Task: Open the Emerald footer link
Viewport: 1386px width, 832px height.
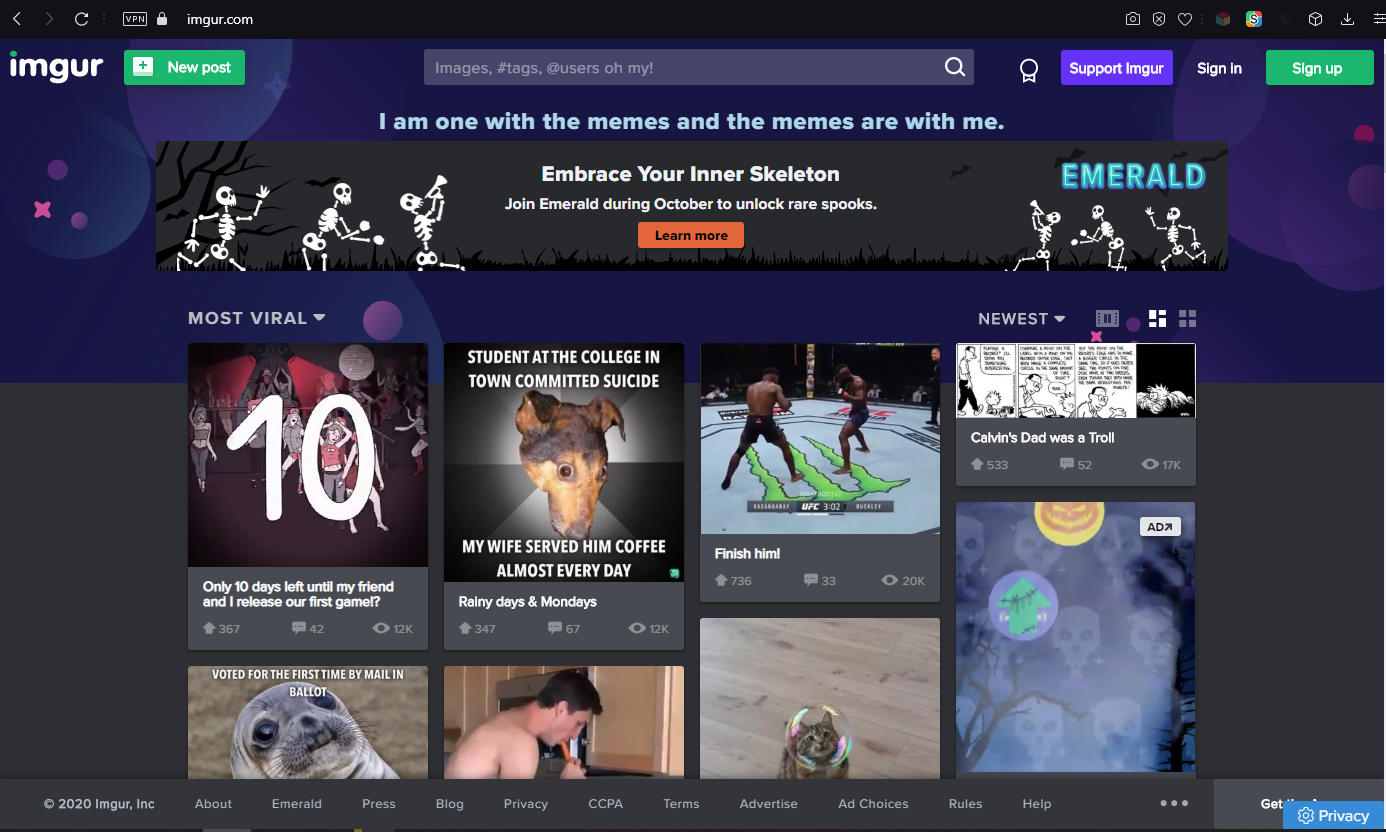Action: tap(297, 804)
